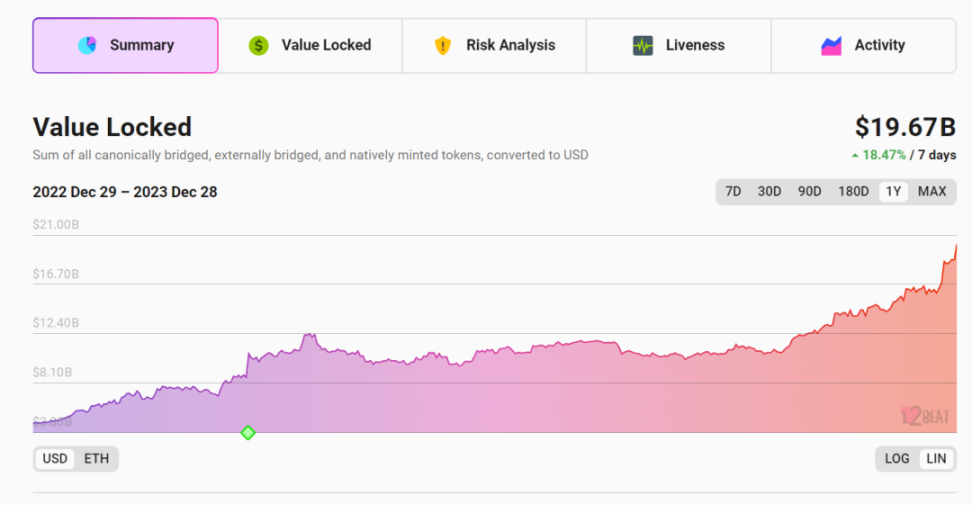Set chart scale to LOG

click(x=897, y=459)
